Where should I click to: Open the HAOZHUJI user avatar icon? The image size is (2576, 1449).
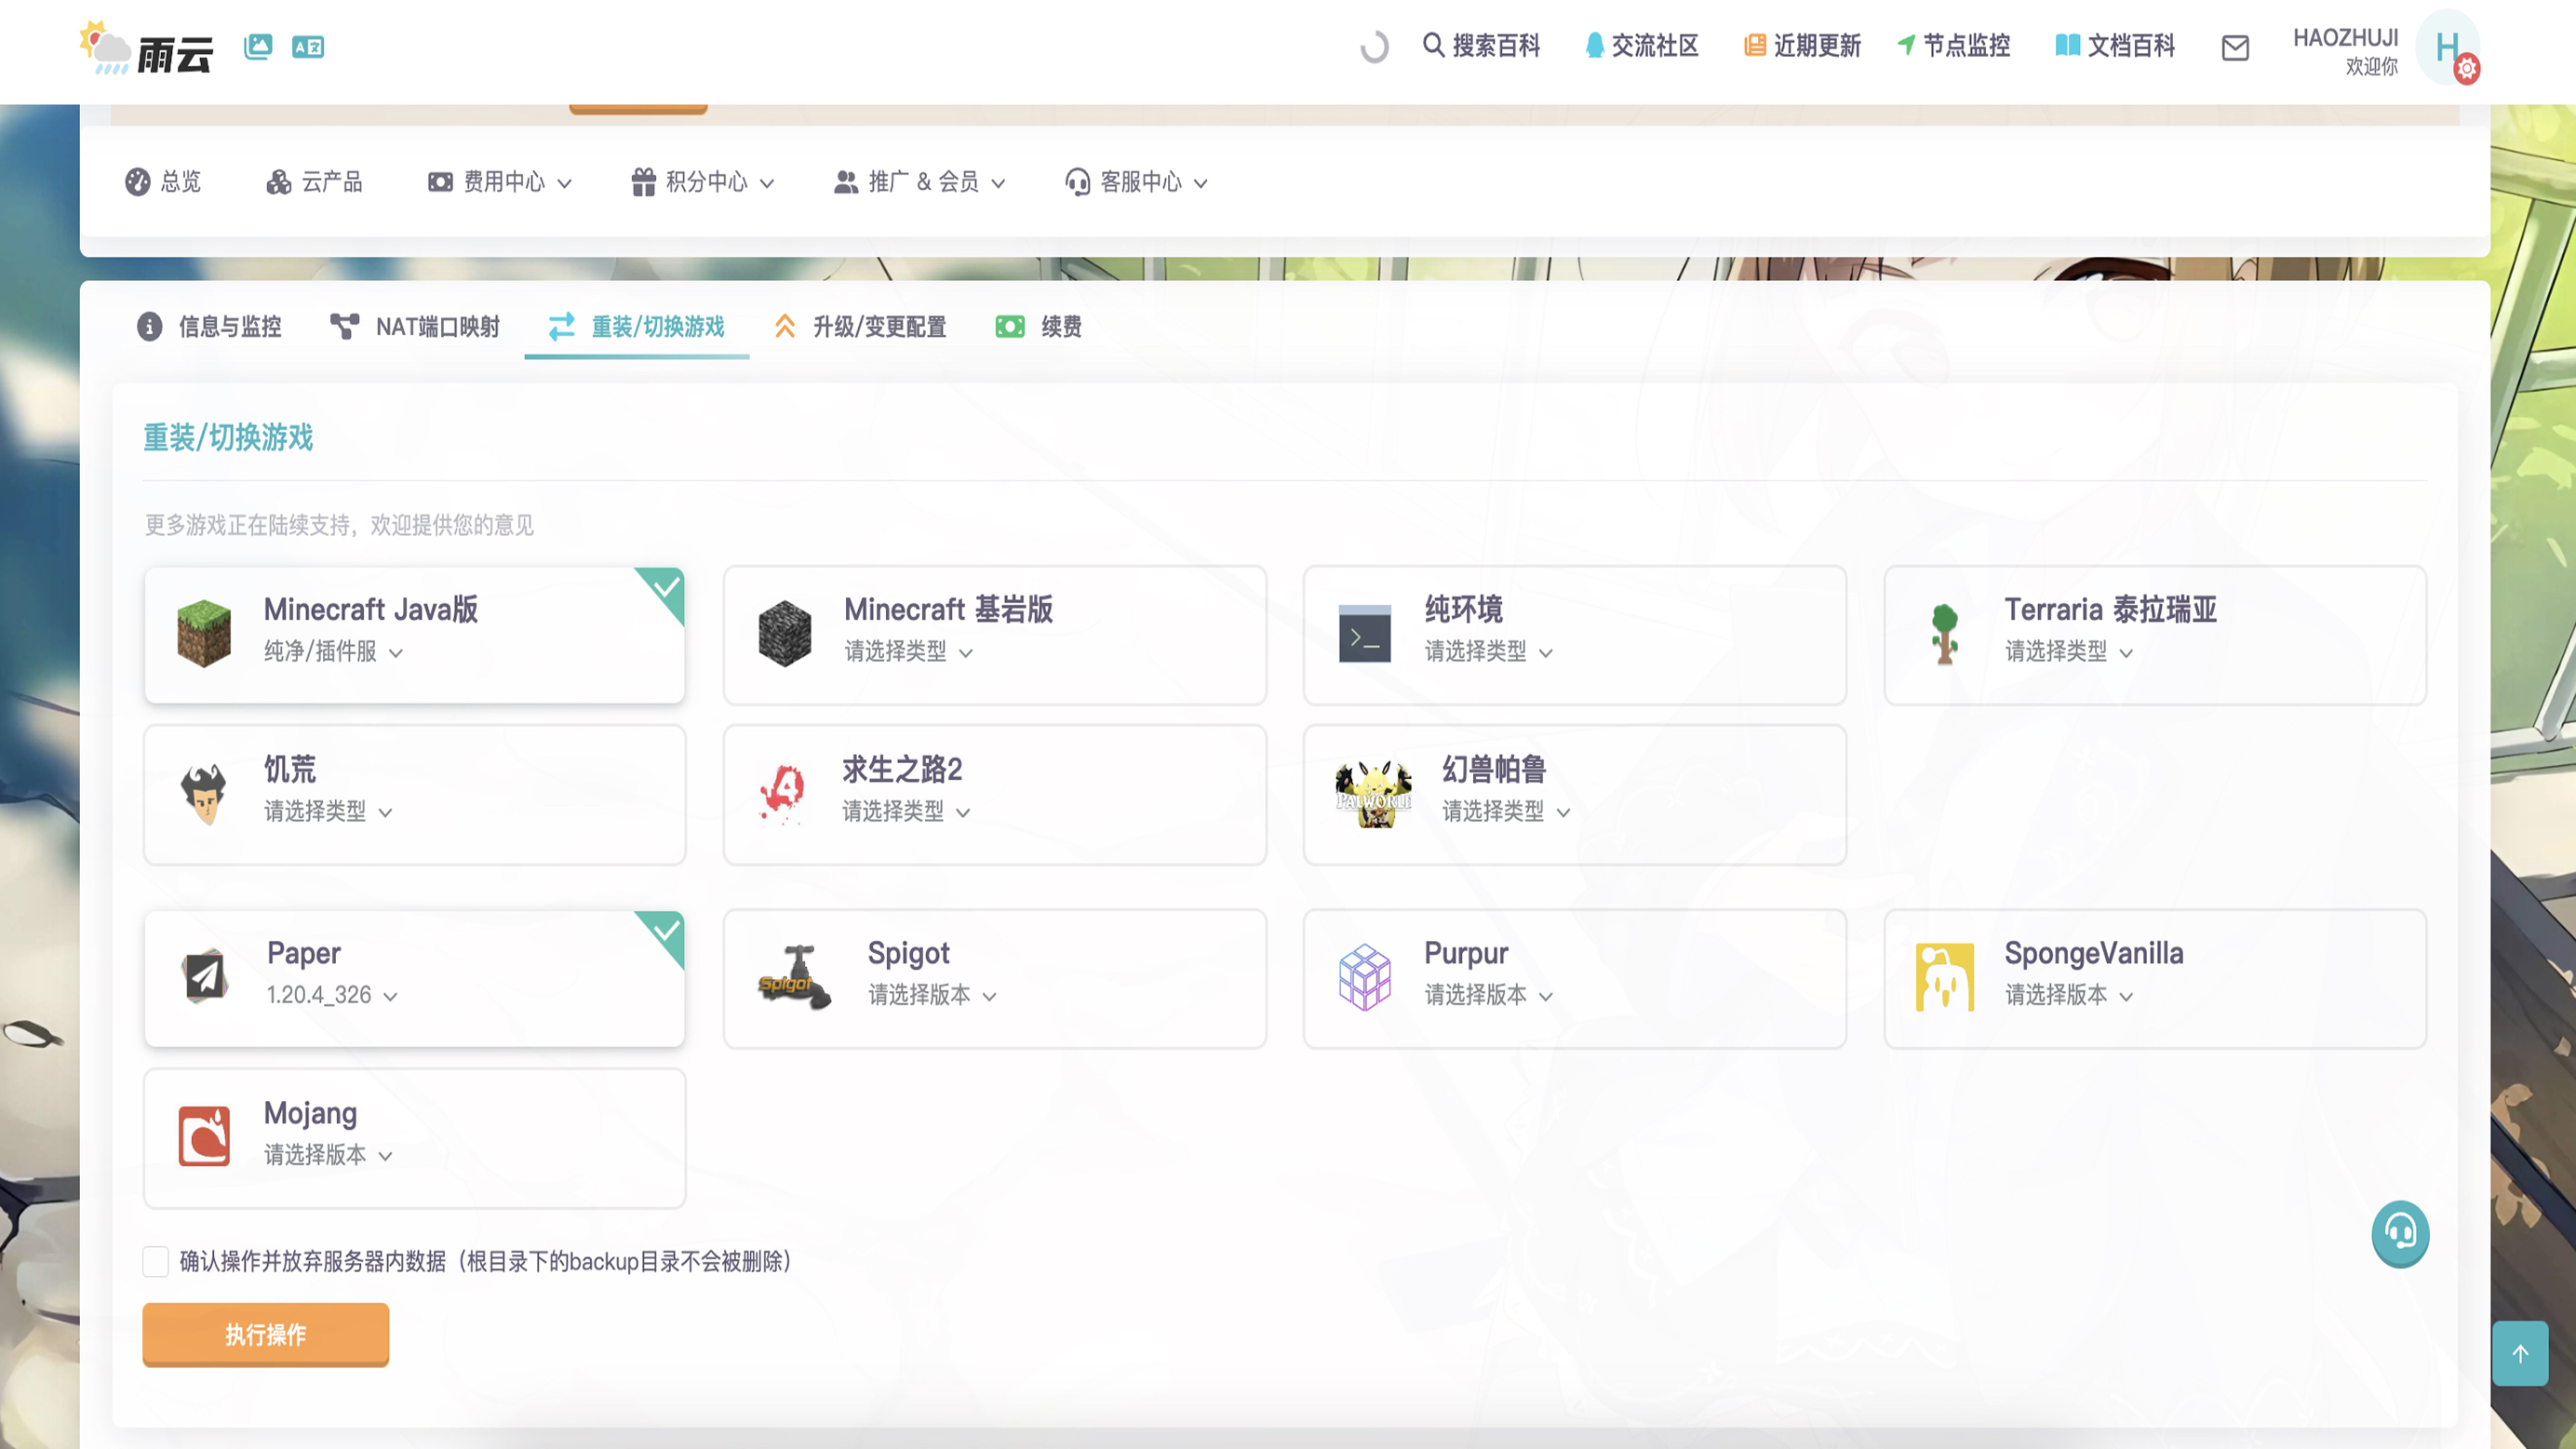(2446, 46)
